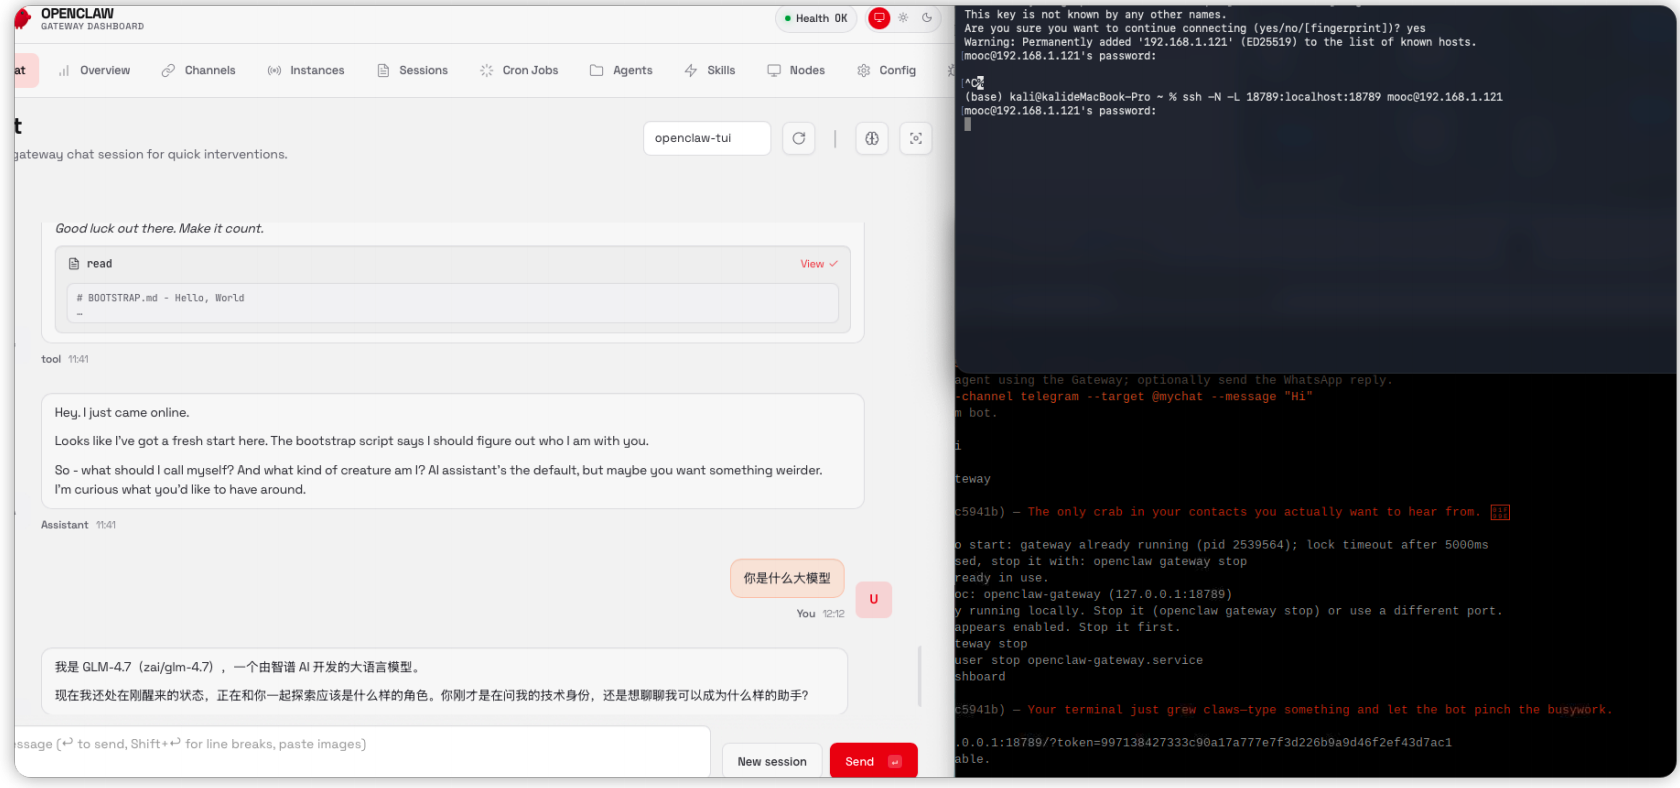Open Cron Jobs via its spinner icon
Screen dimensions: 1680x788
click(x=487, y=70)
